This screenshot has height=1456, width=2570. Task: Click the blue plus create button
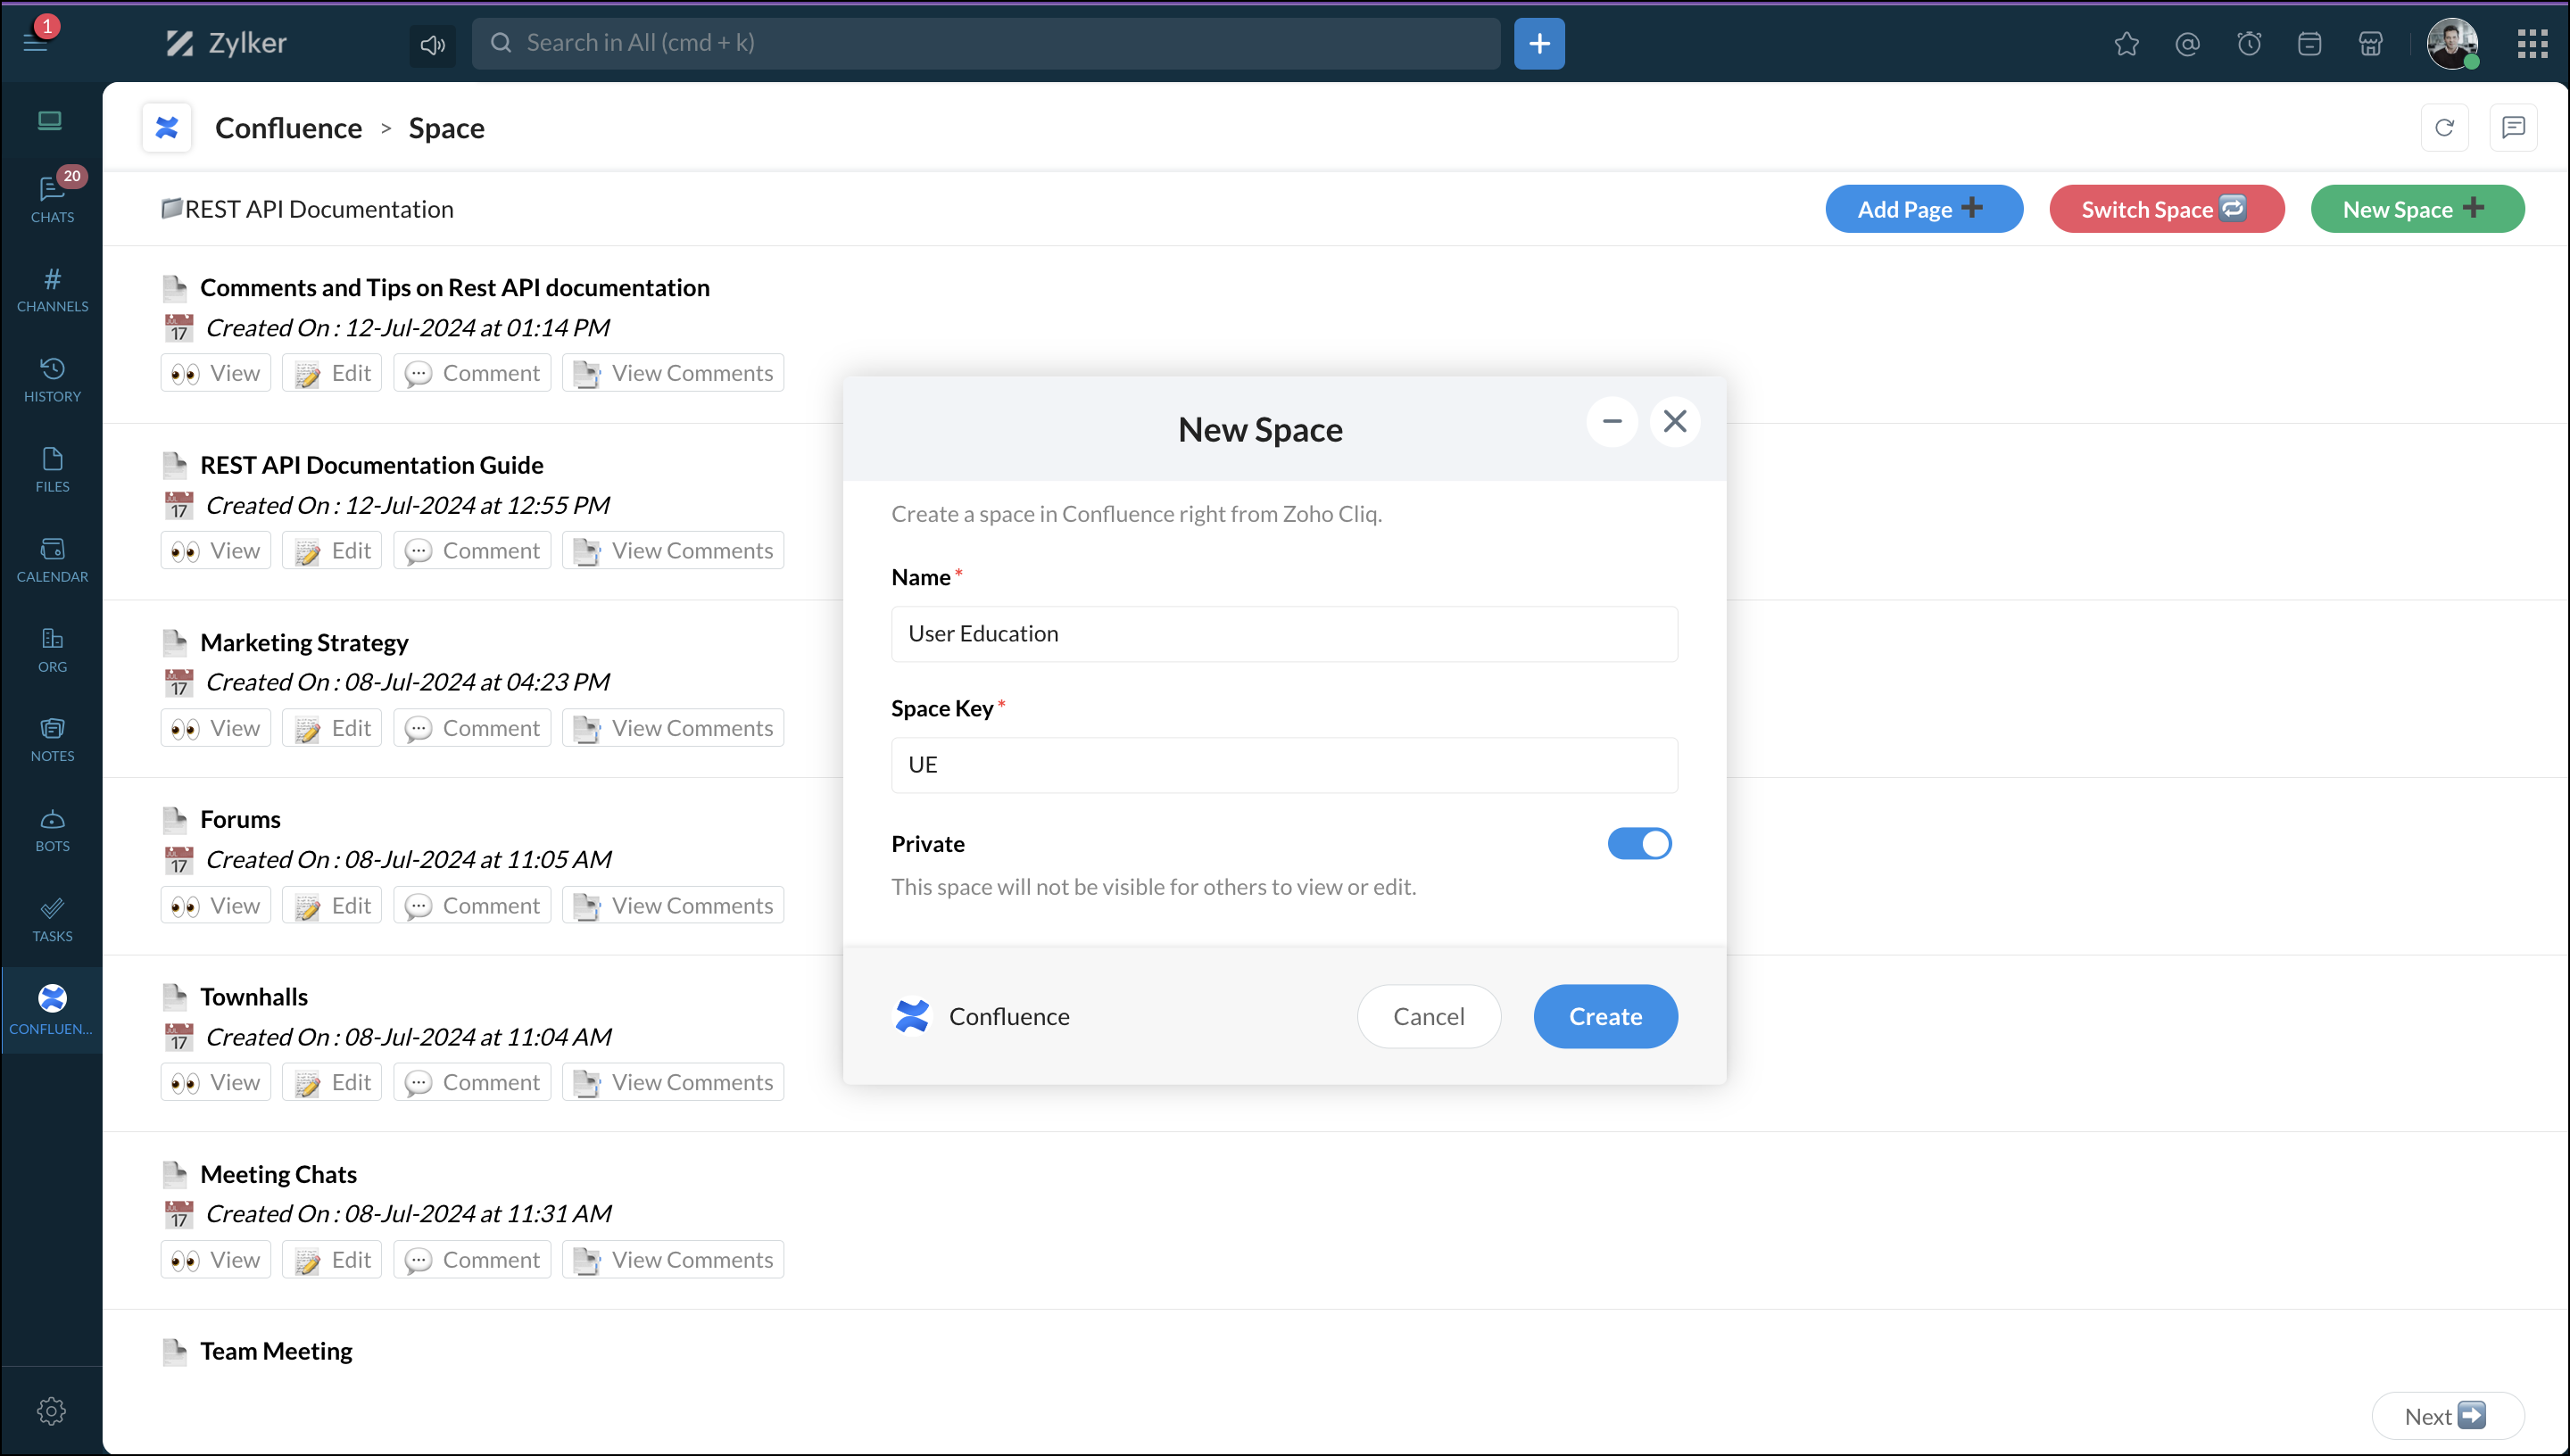pyautogui.click(x=1538, y=44)
